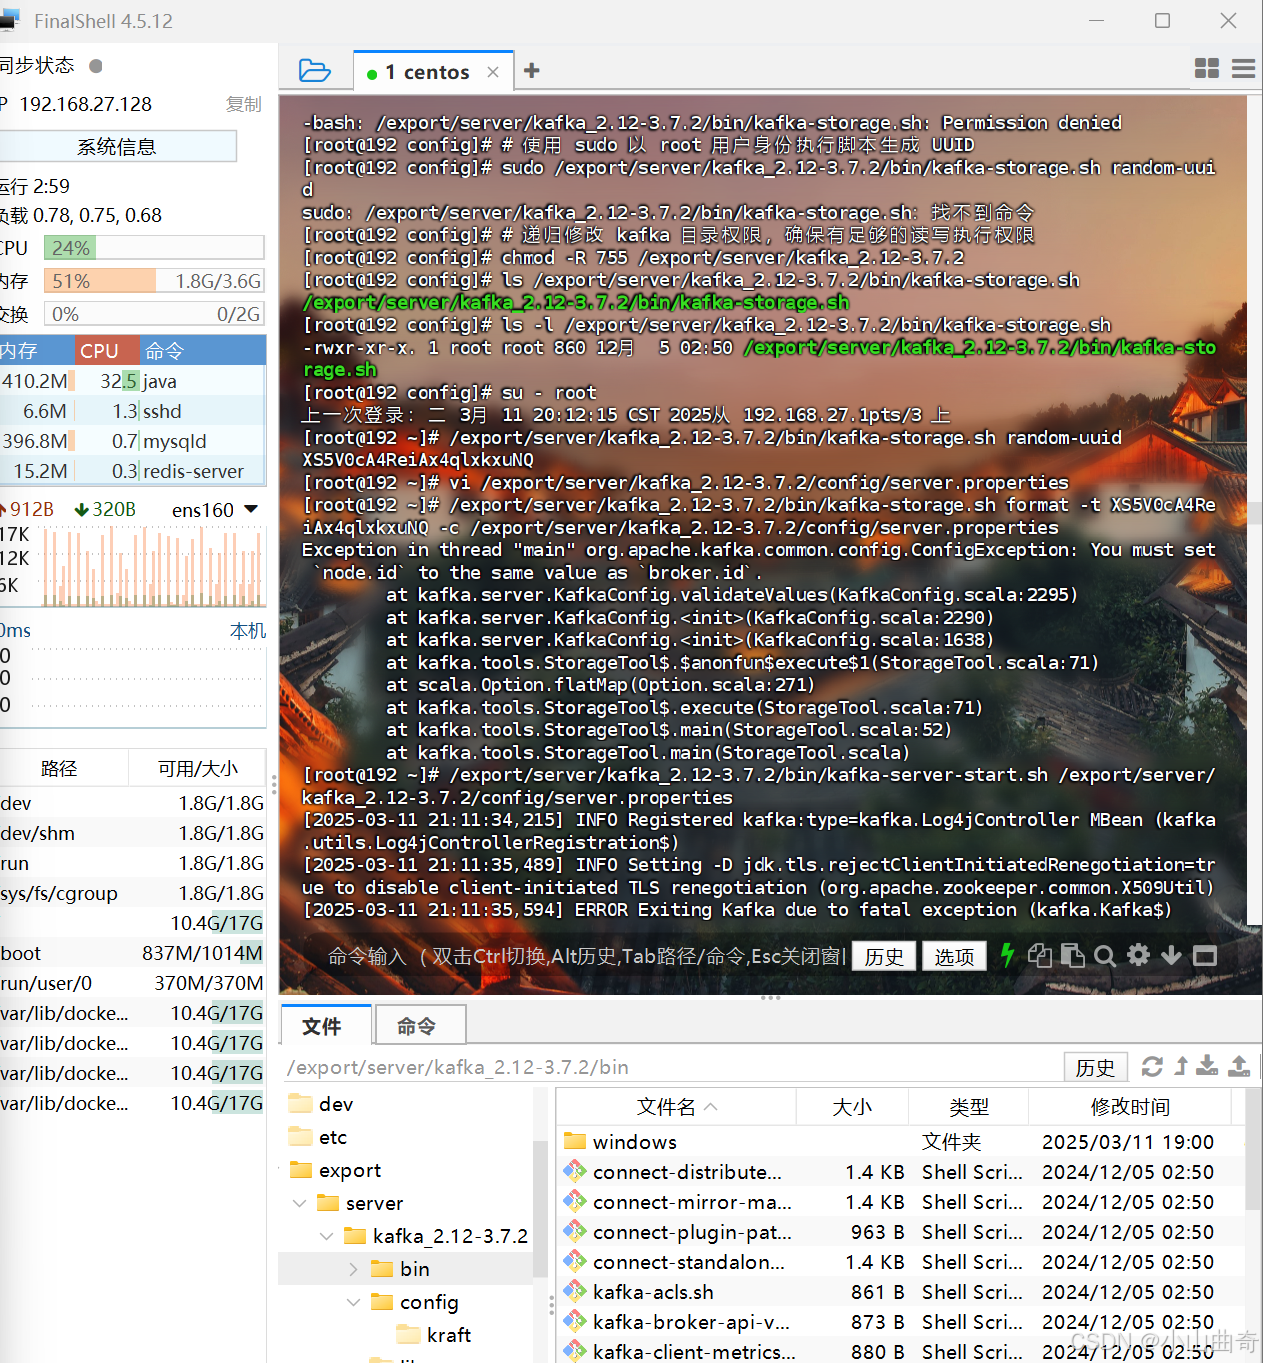
Task: Click the CPU 24% usage bar
Action: [x=154, y=248]
